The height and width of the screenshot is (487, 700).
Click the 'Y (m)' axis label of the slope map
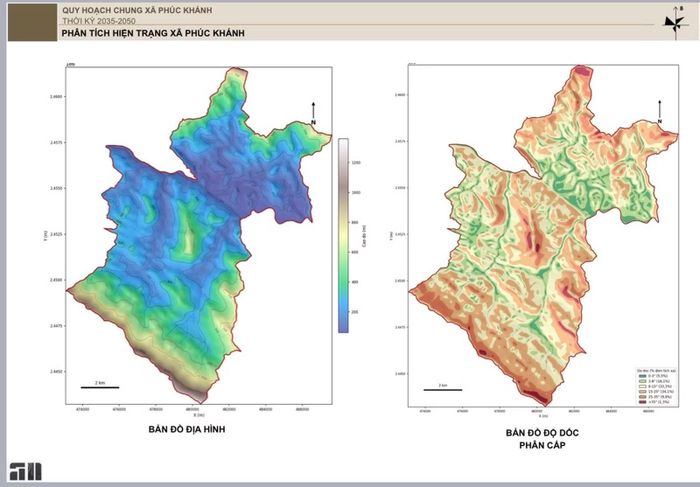point(392,236)
